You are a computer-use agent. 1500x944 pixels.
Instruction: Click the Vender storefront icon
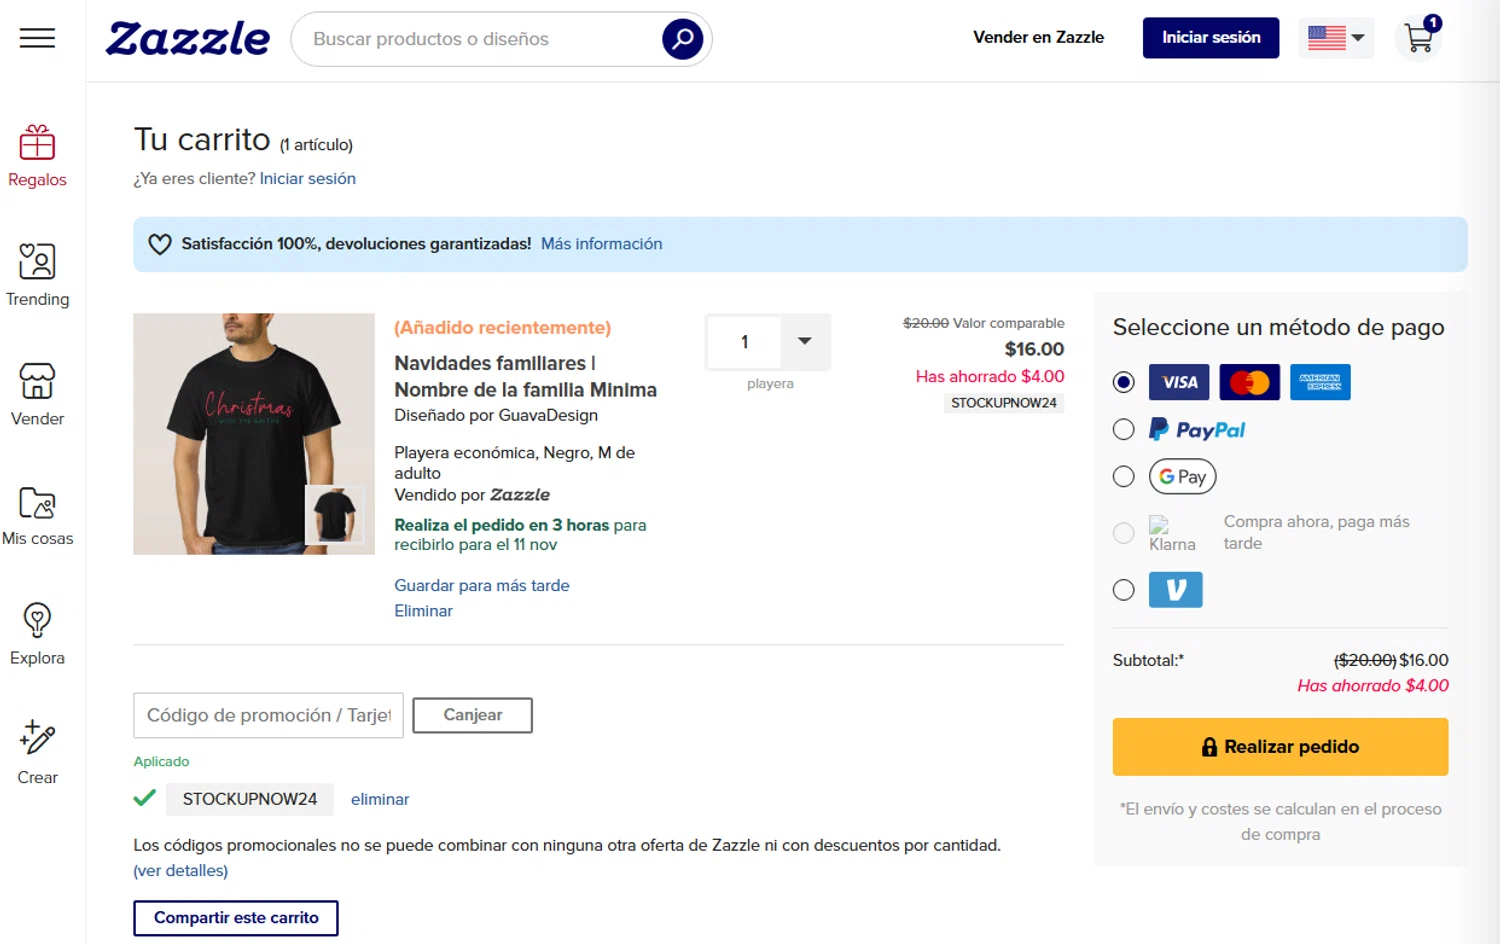tap(37, 382)
